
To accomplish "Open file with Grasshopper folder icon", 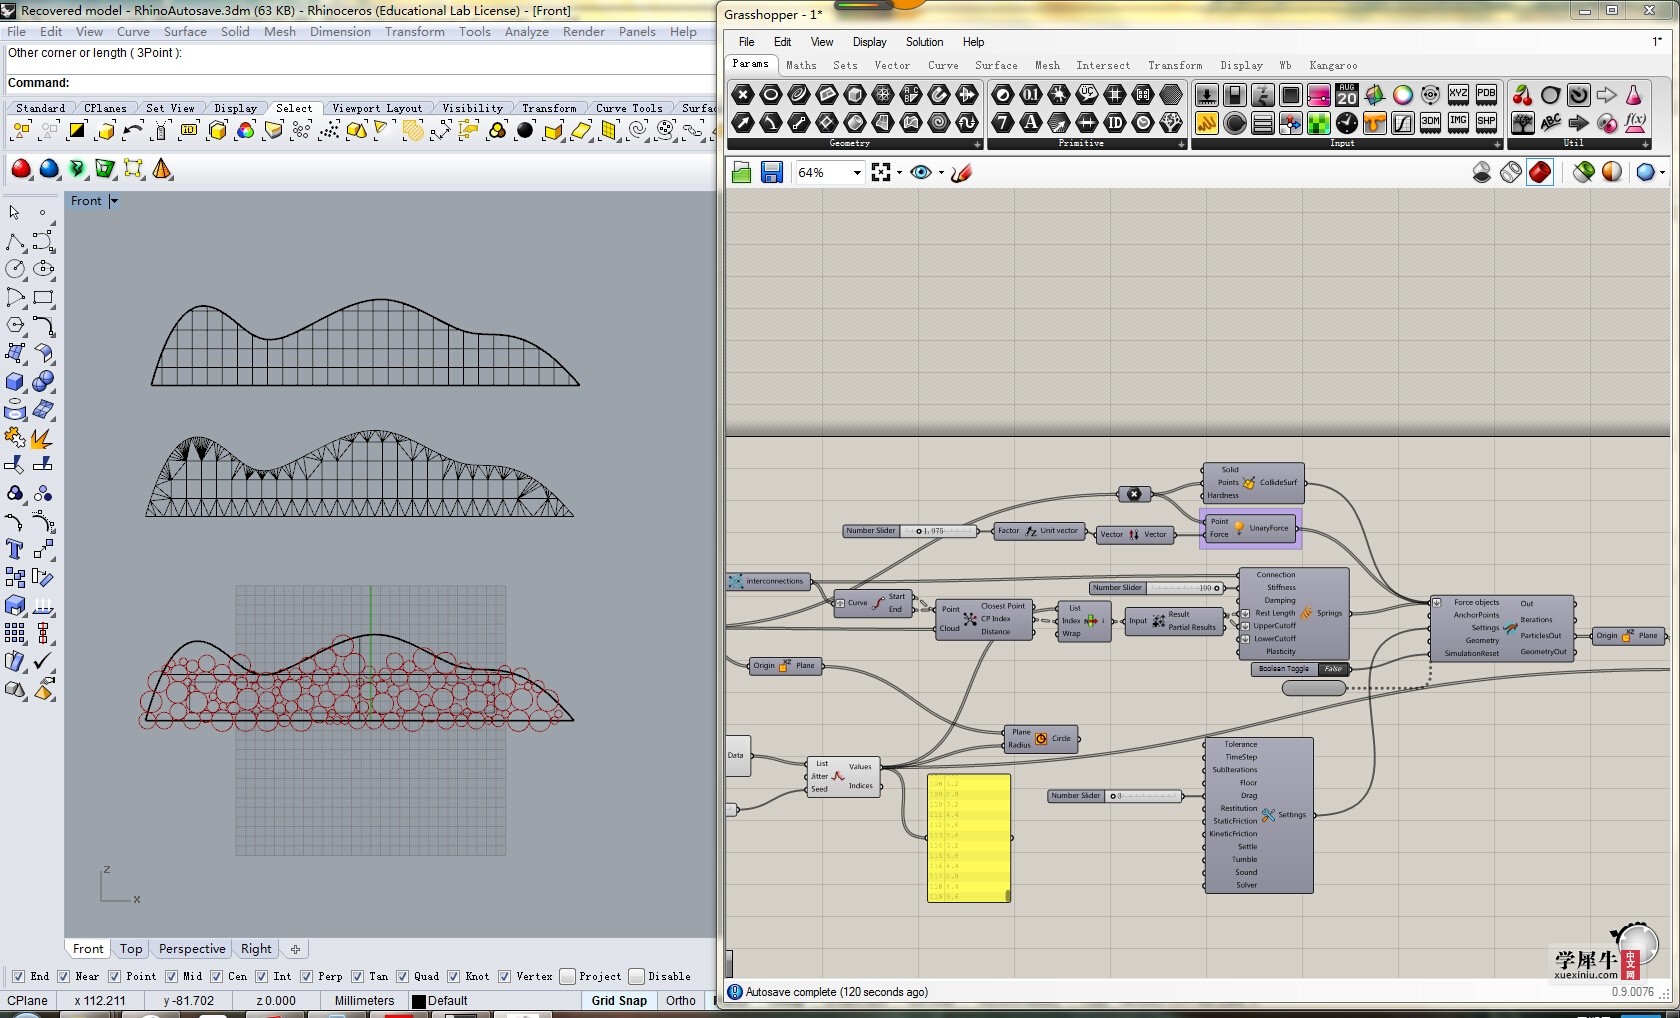I will (741, 173).
